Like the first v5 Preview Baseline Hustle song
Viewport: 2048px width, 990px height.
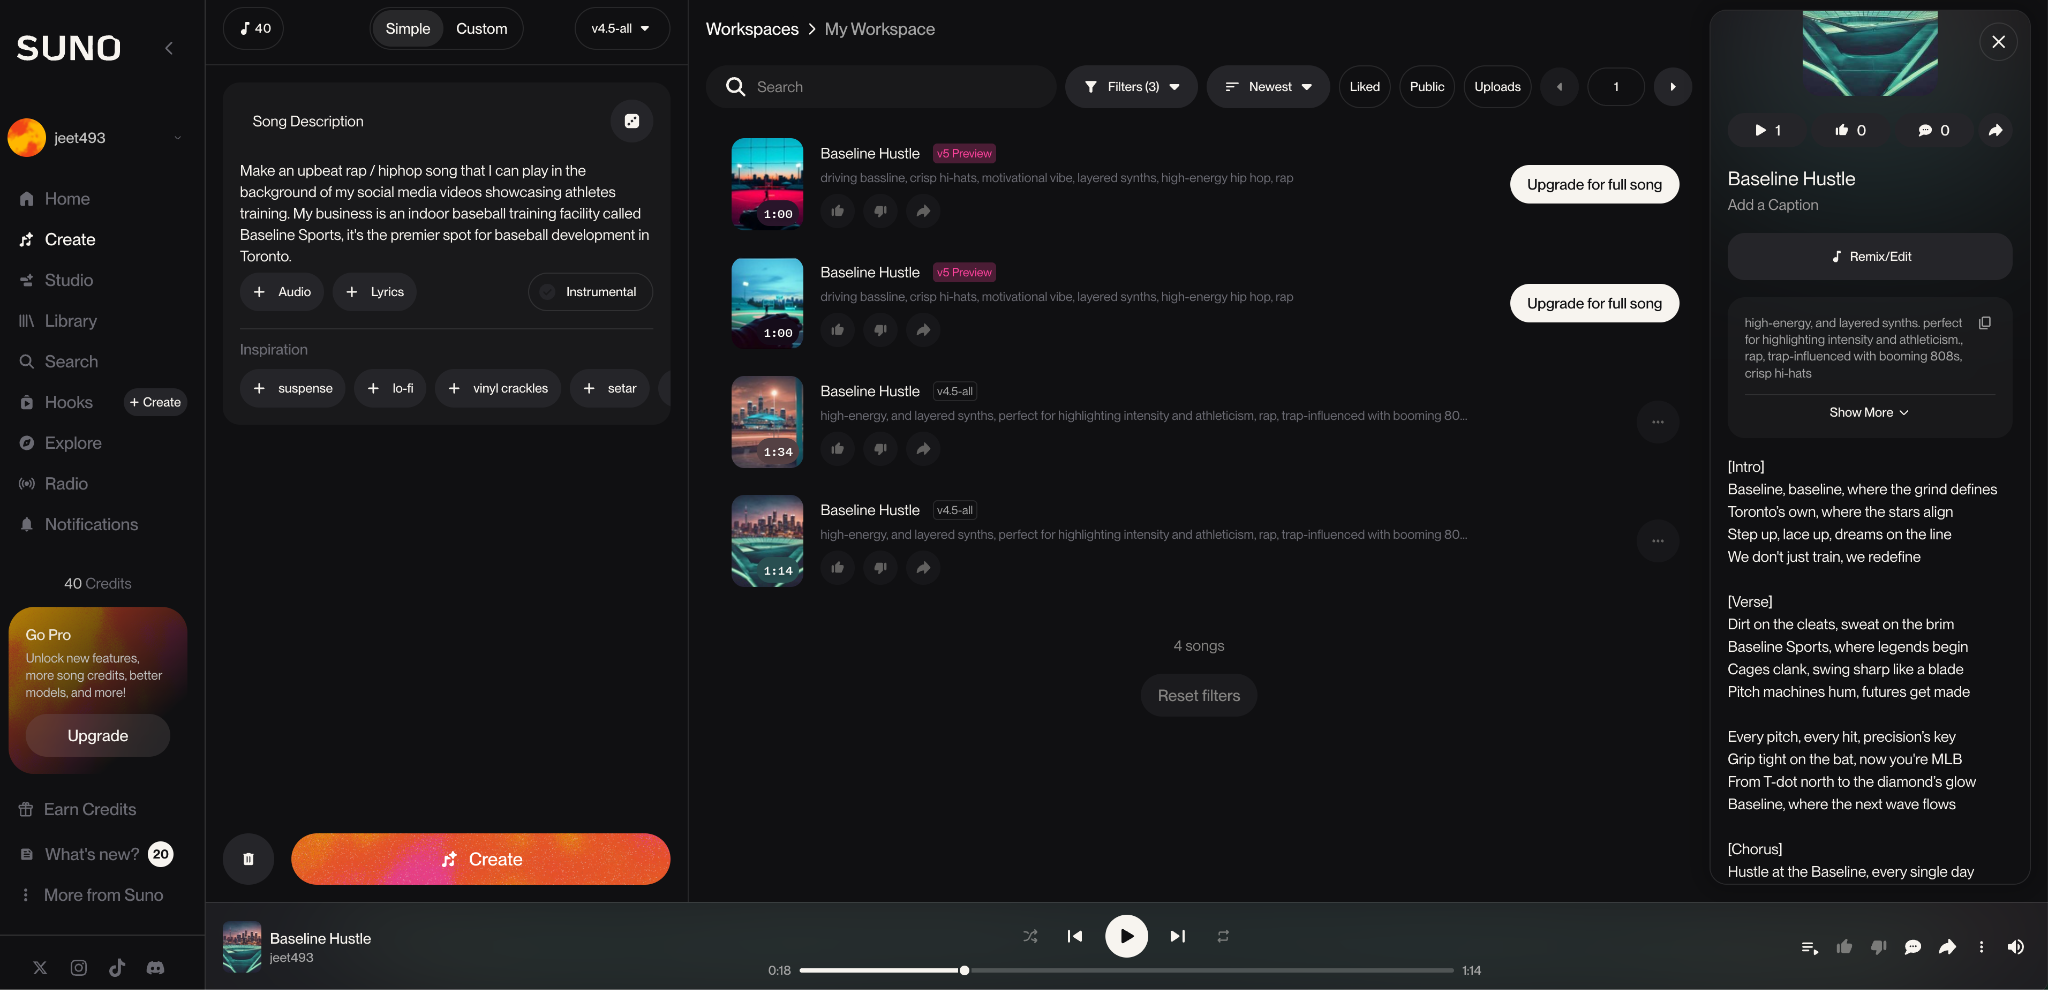pos(838,211)
